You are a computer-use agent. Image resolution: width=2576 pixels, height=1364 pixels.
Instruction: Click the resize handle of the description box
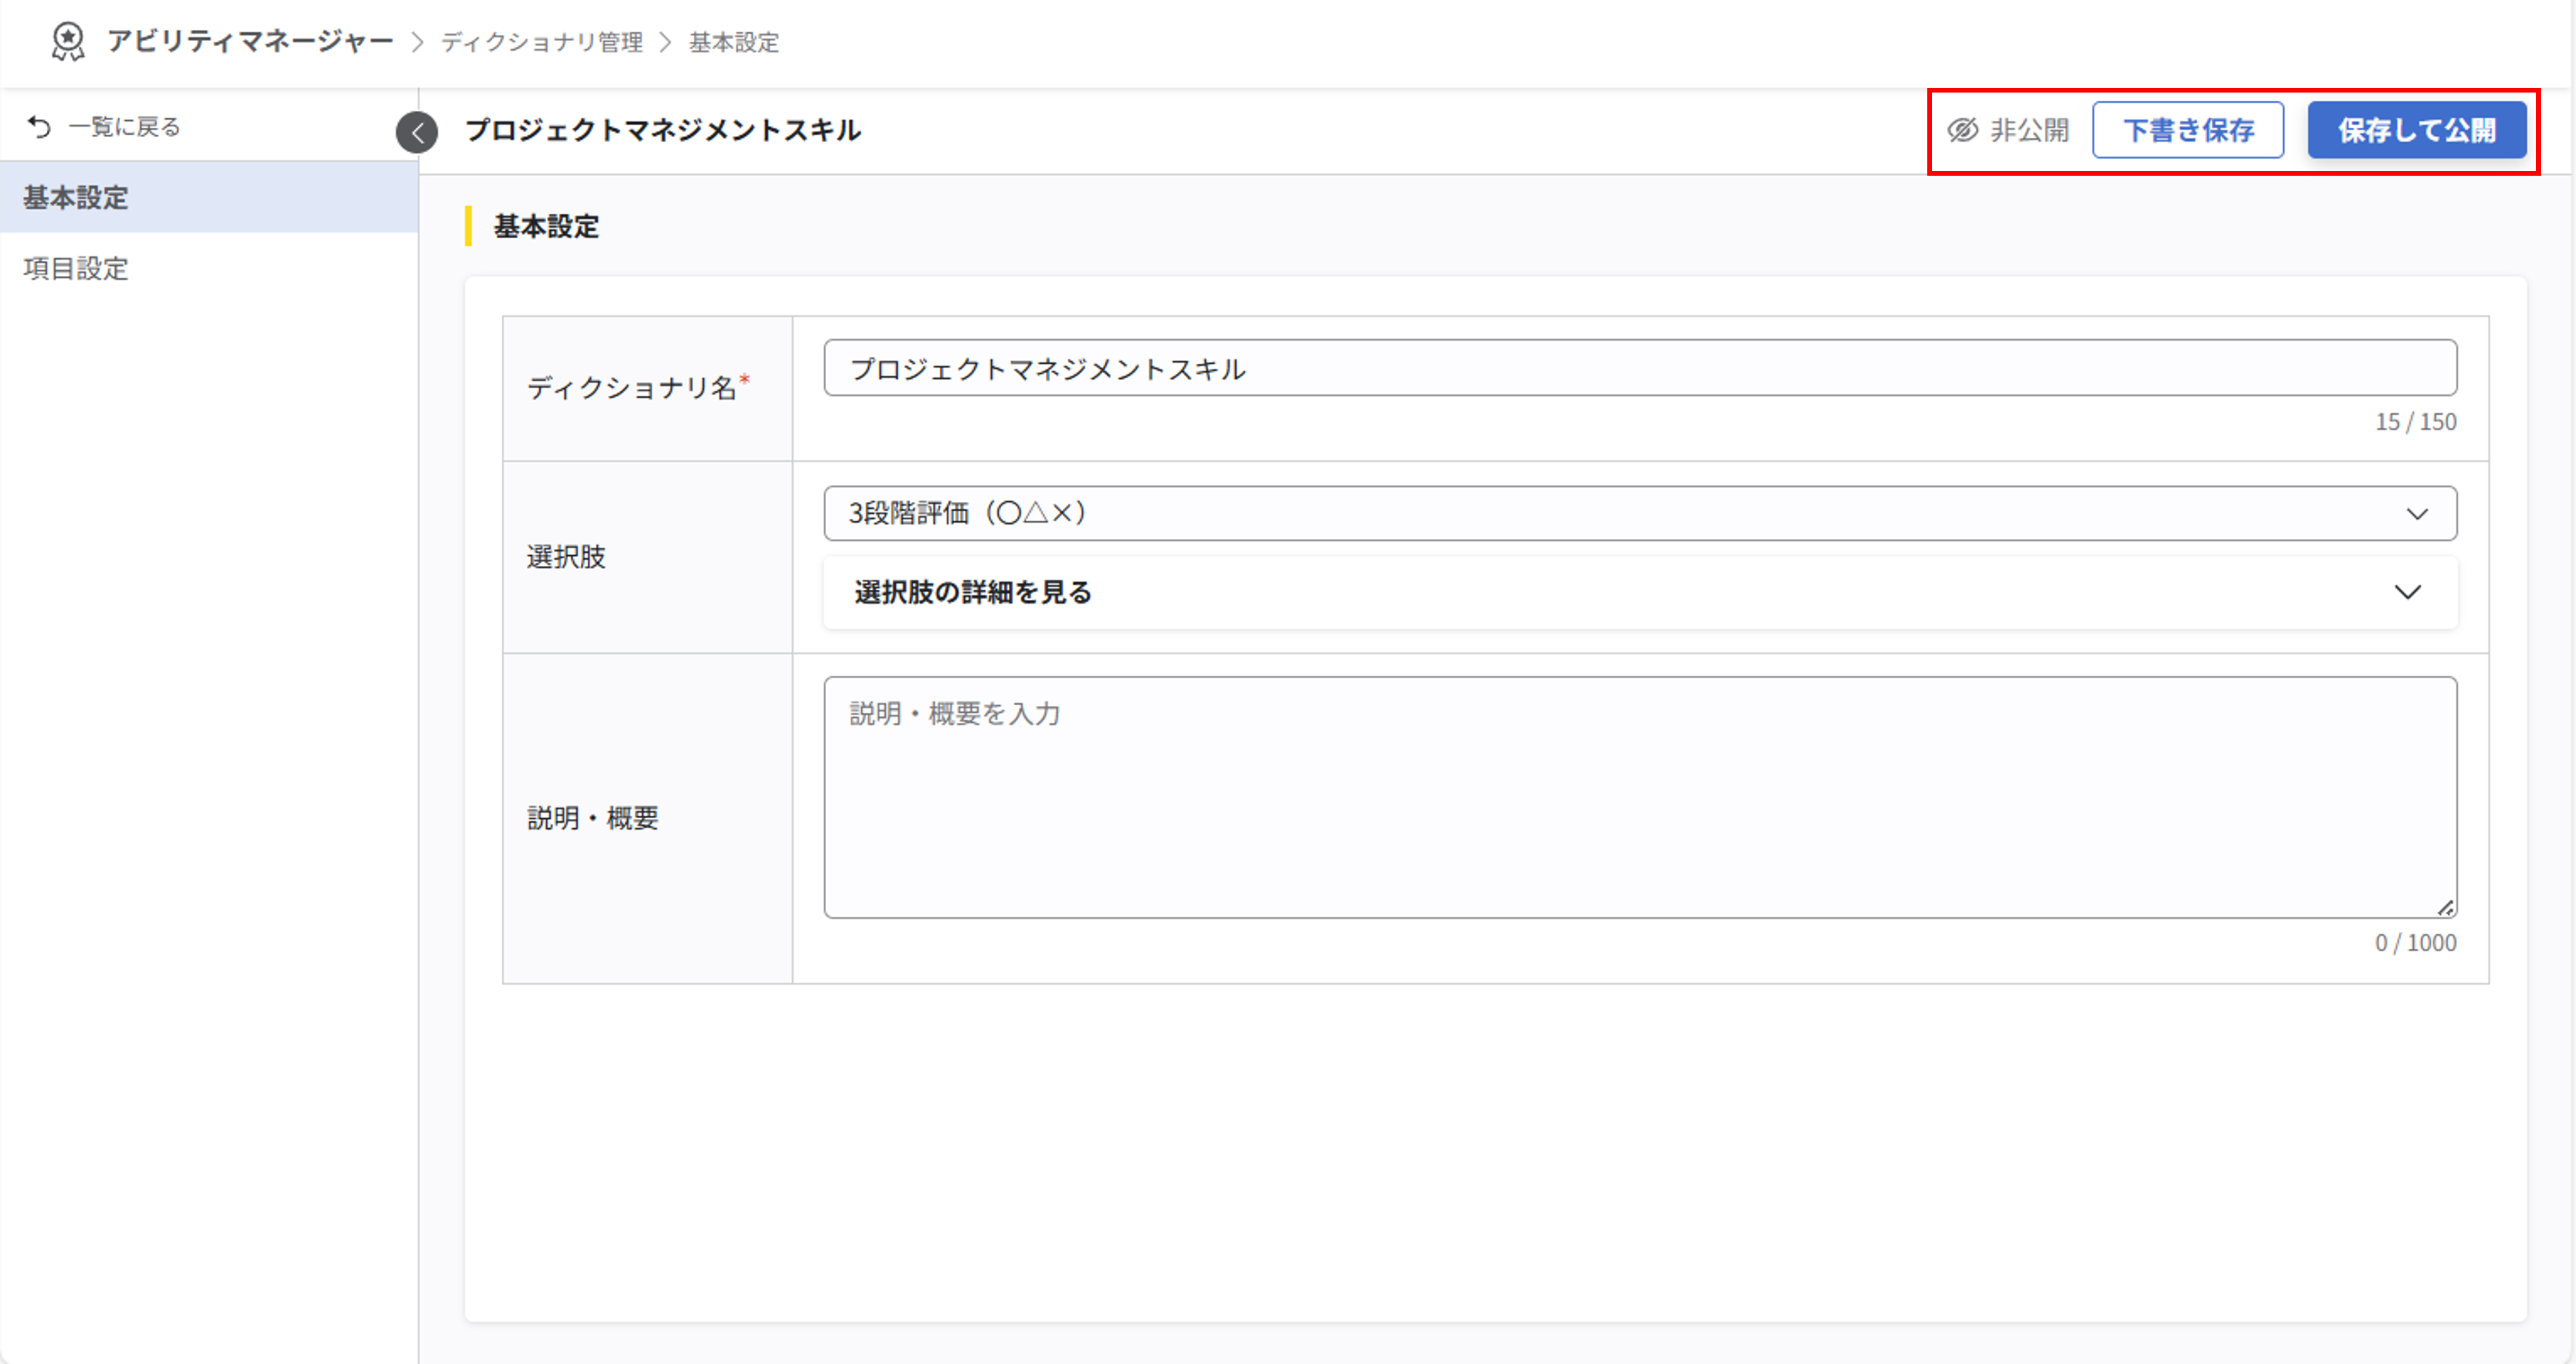click(2448, 905)
